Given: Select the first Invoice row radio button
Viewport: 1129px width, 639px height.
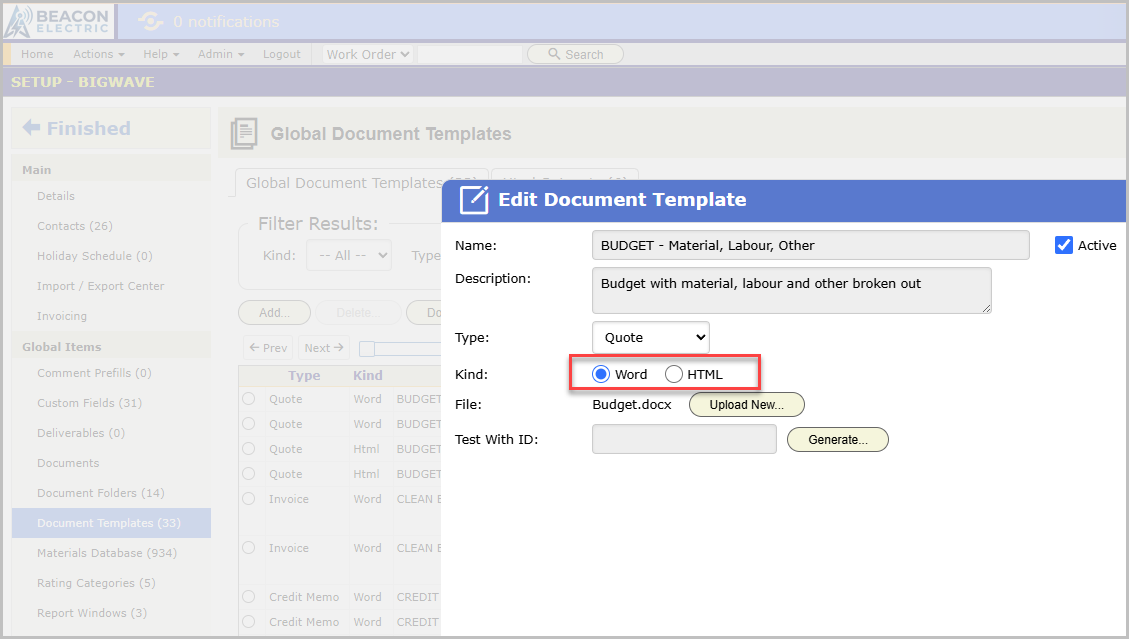Looking at the screenshot, I should [x=248, y=499].
